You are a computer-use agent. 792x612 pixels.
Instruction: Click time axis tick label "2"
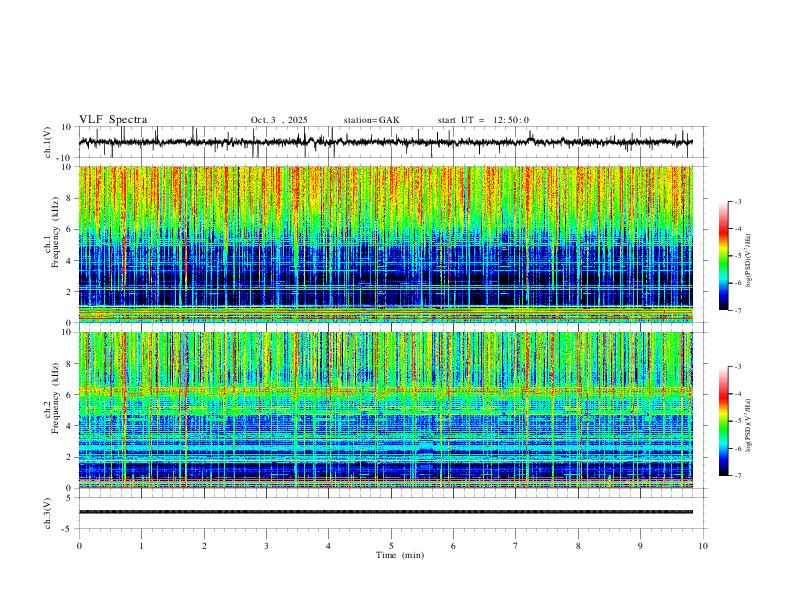(x=204, y=546)
